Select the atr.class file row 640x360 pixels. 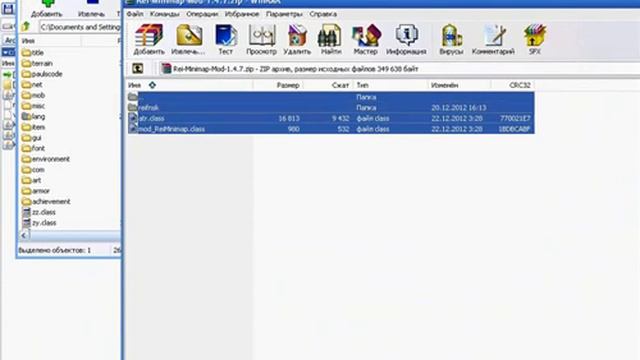click(x=331, y=118)
